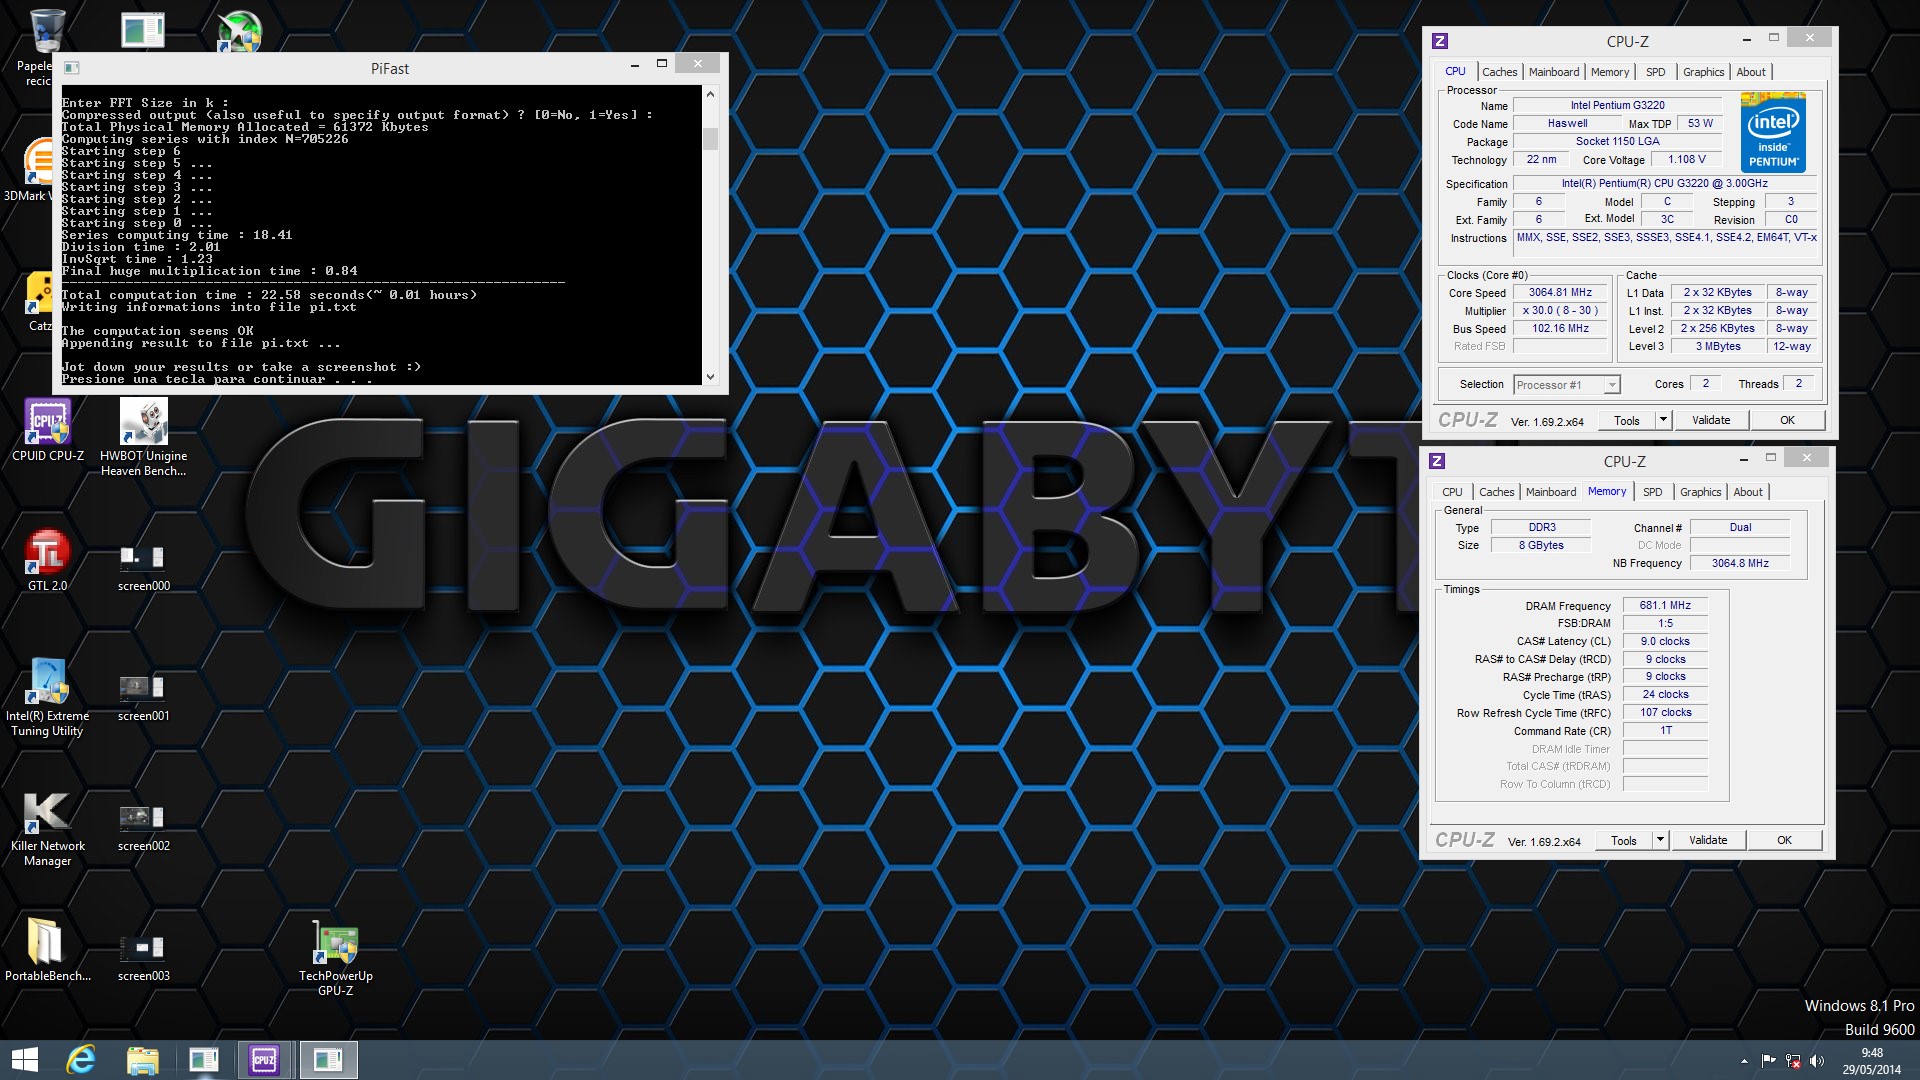
Task: Click the PiFast scrollbar up arrow
Action: click(710, 94)
